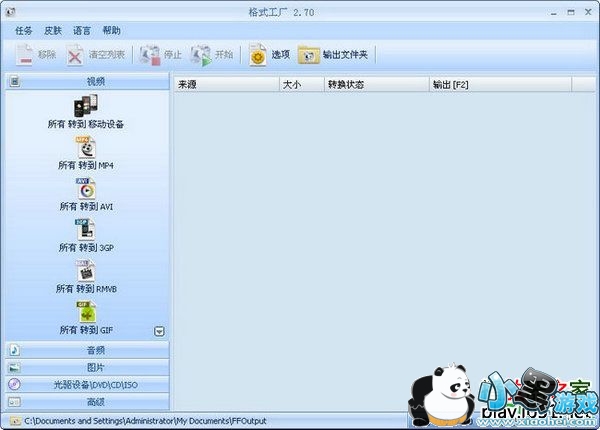Viewport: 600px width, 430px height.
Task: Click the 输出文件夹 toolbar label
Action: point(345,55)
